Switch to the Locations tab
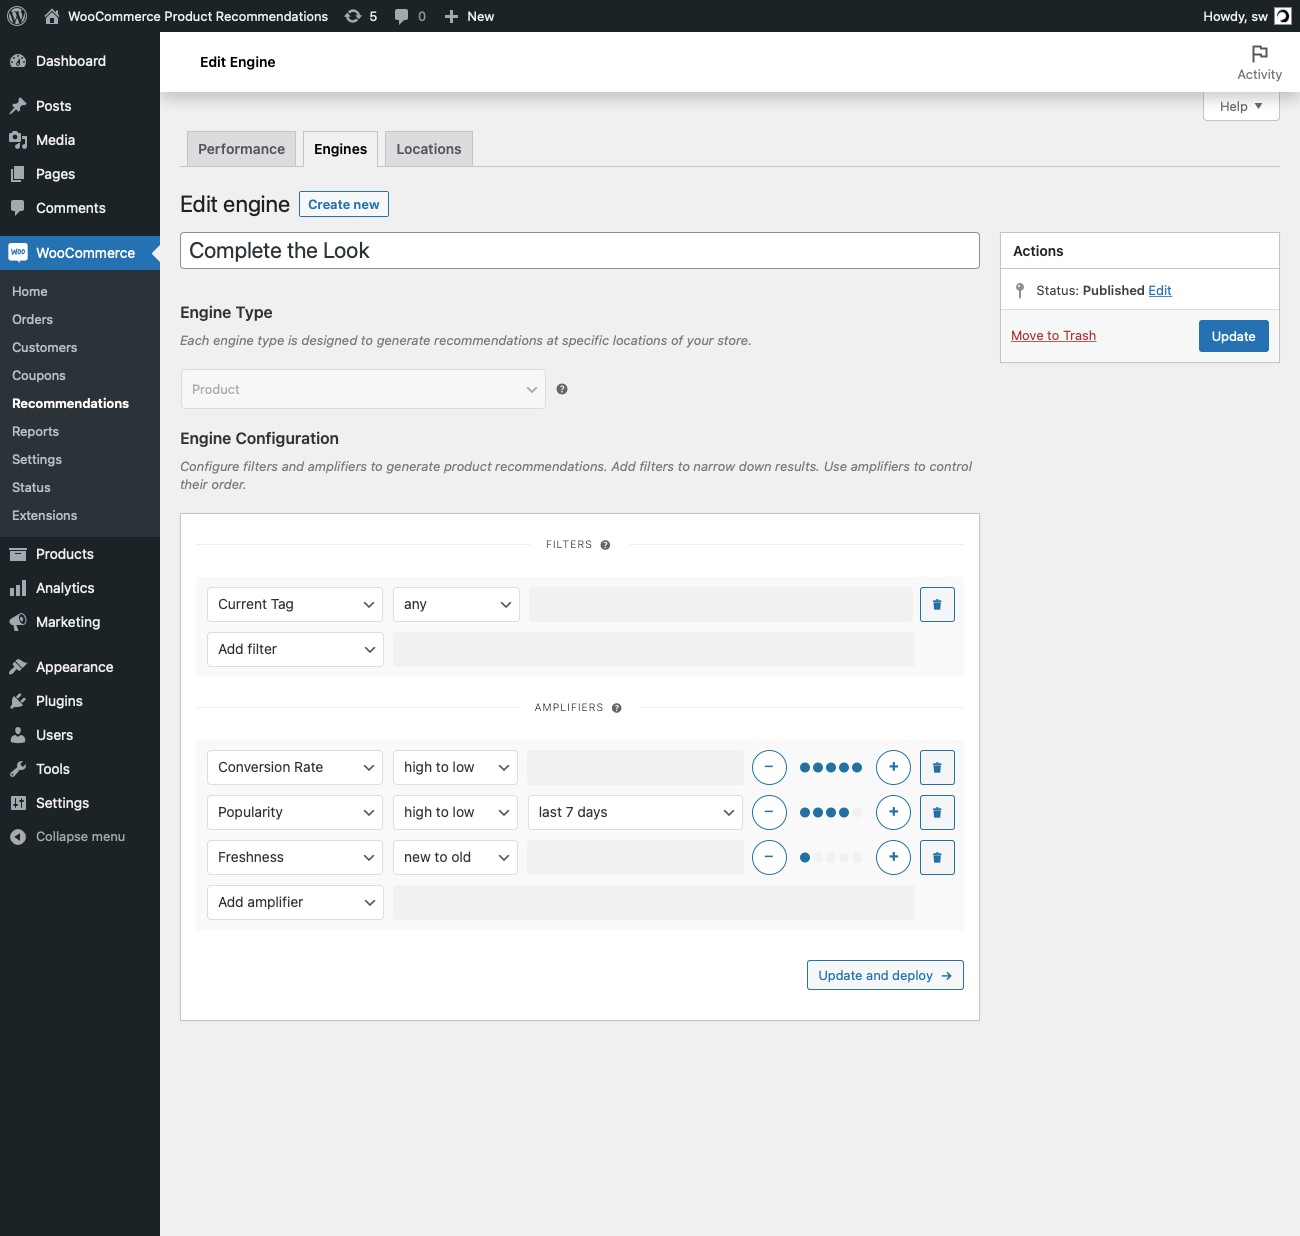This screenshot has width=1300, height=1236. click(x=428, y=148)
